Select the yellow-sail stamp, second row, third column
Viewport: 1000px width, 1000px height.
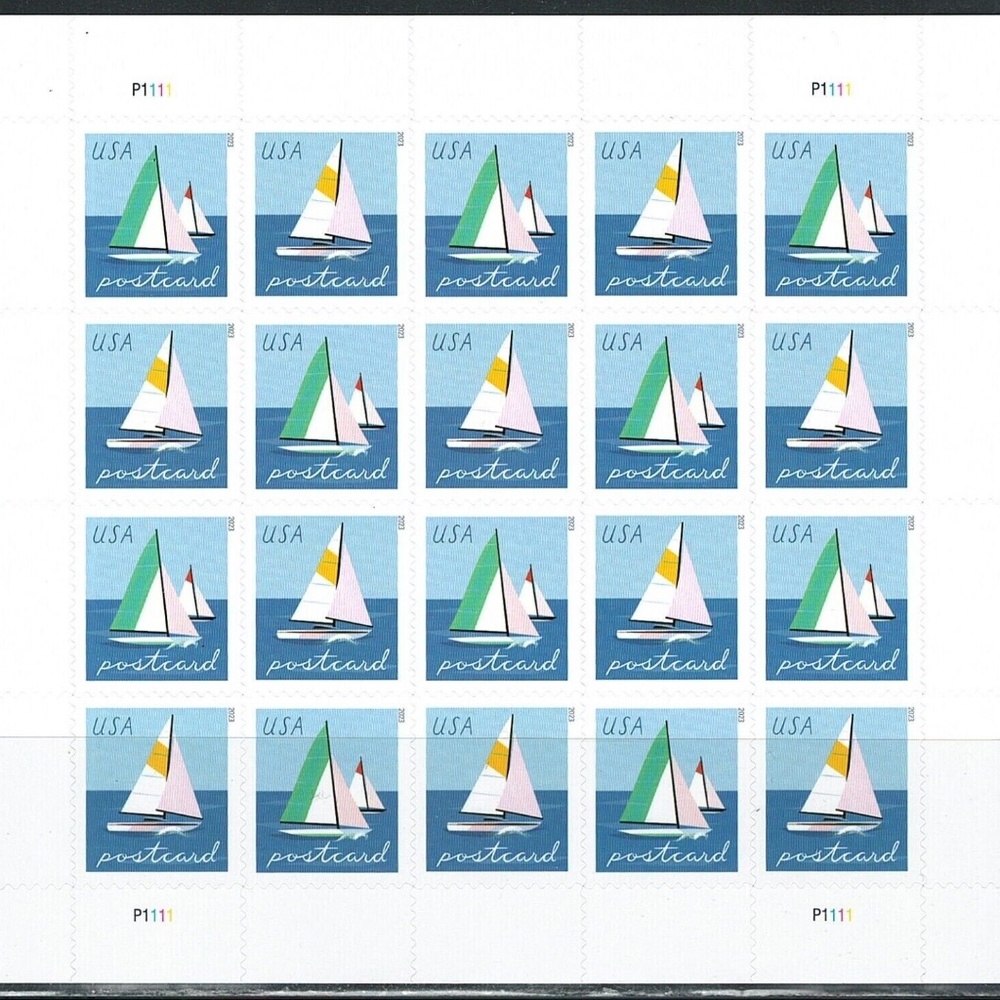[x=496, y=406]
